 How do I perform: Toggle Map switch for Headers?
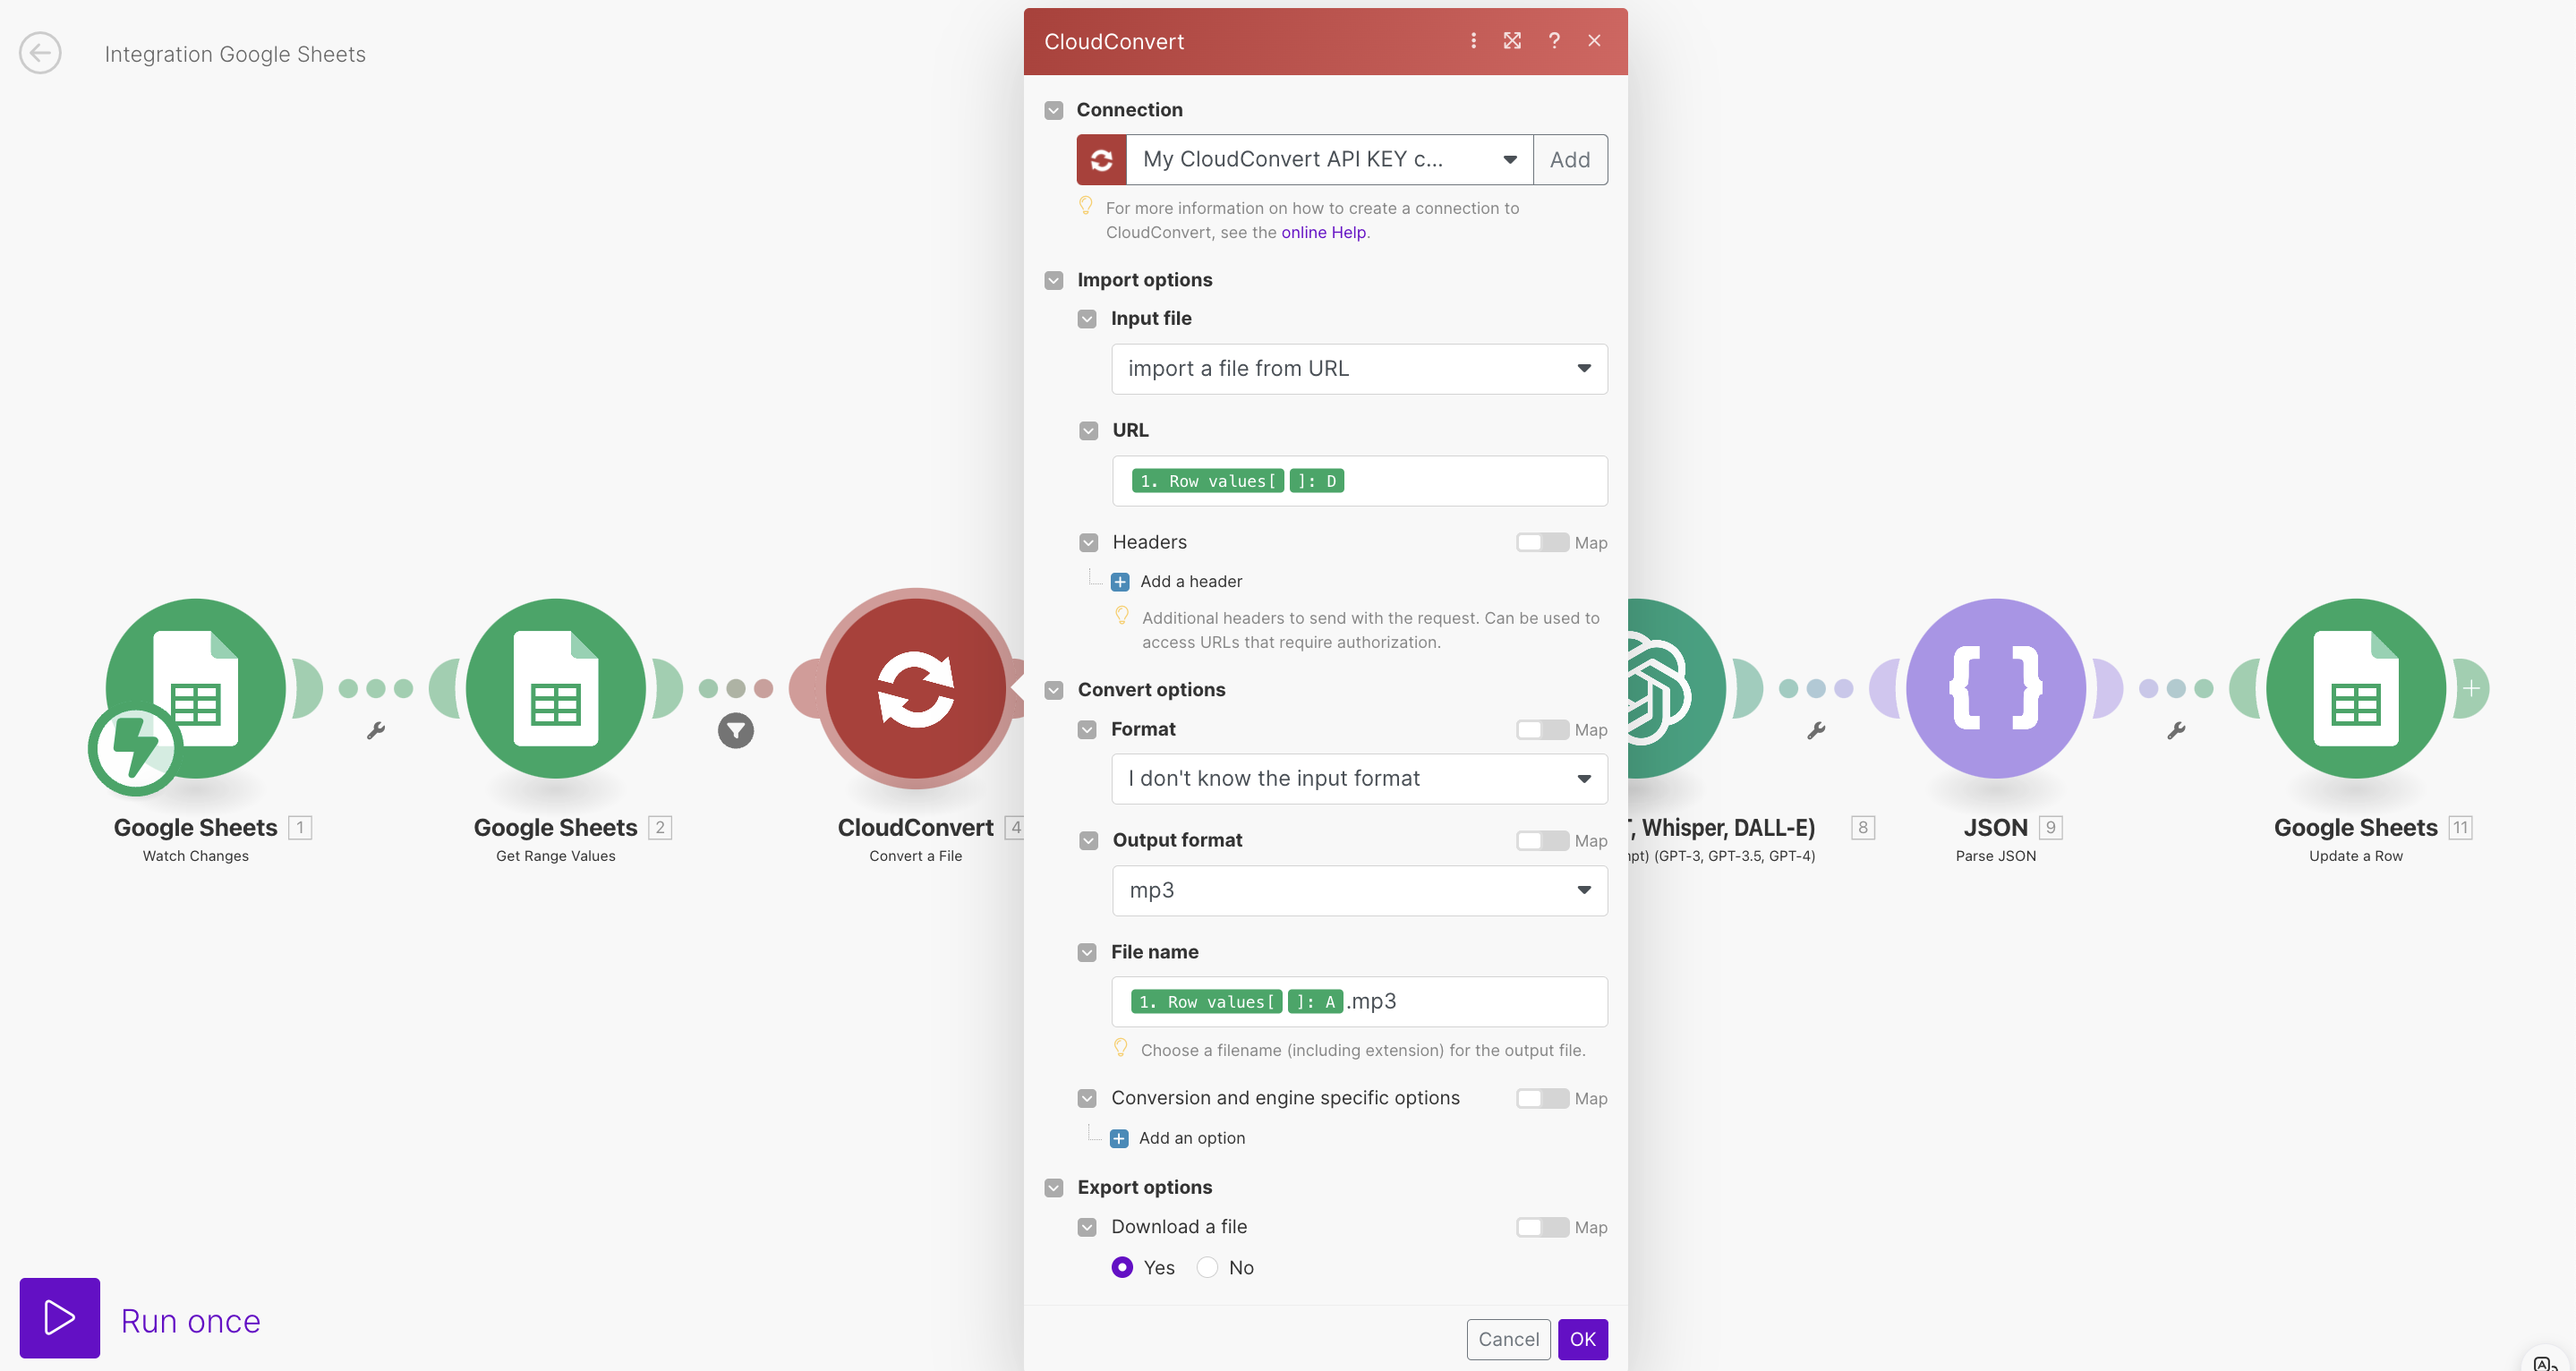click(1541, 542)
